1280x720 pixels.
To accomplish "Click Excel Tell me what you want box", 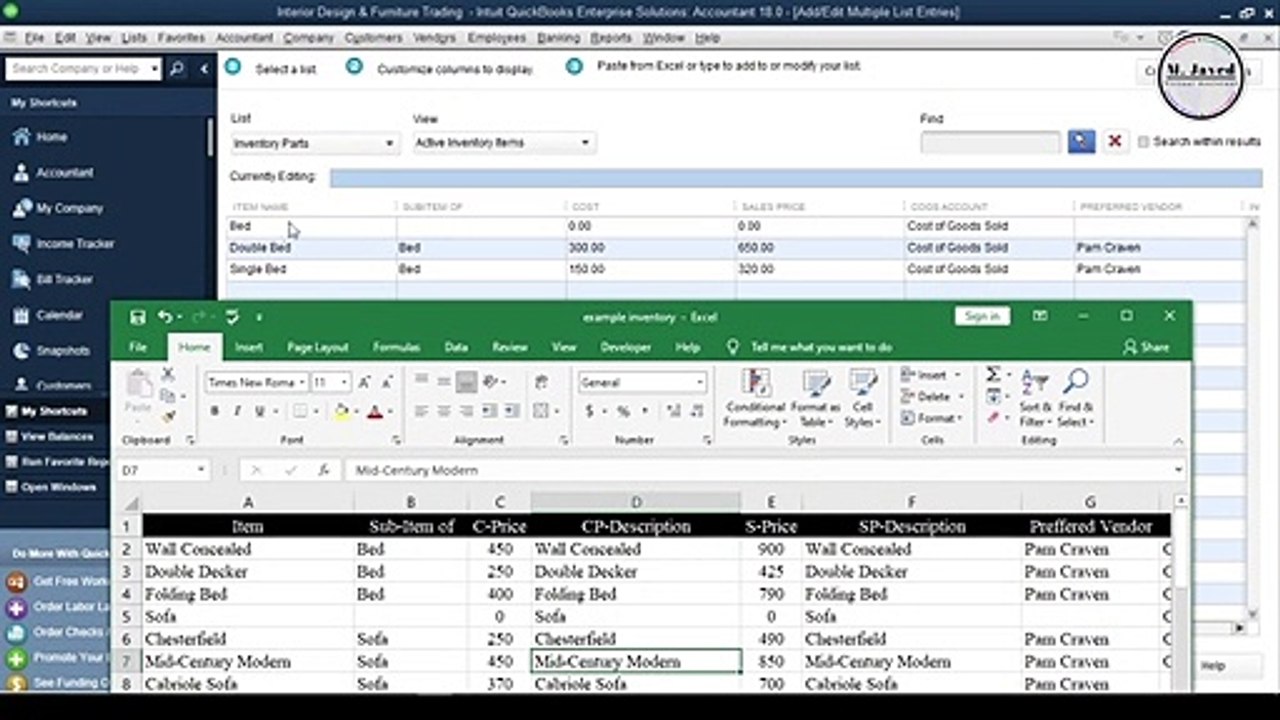I will pos(821,347).
